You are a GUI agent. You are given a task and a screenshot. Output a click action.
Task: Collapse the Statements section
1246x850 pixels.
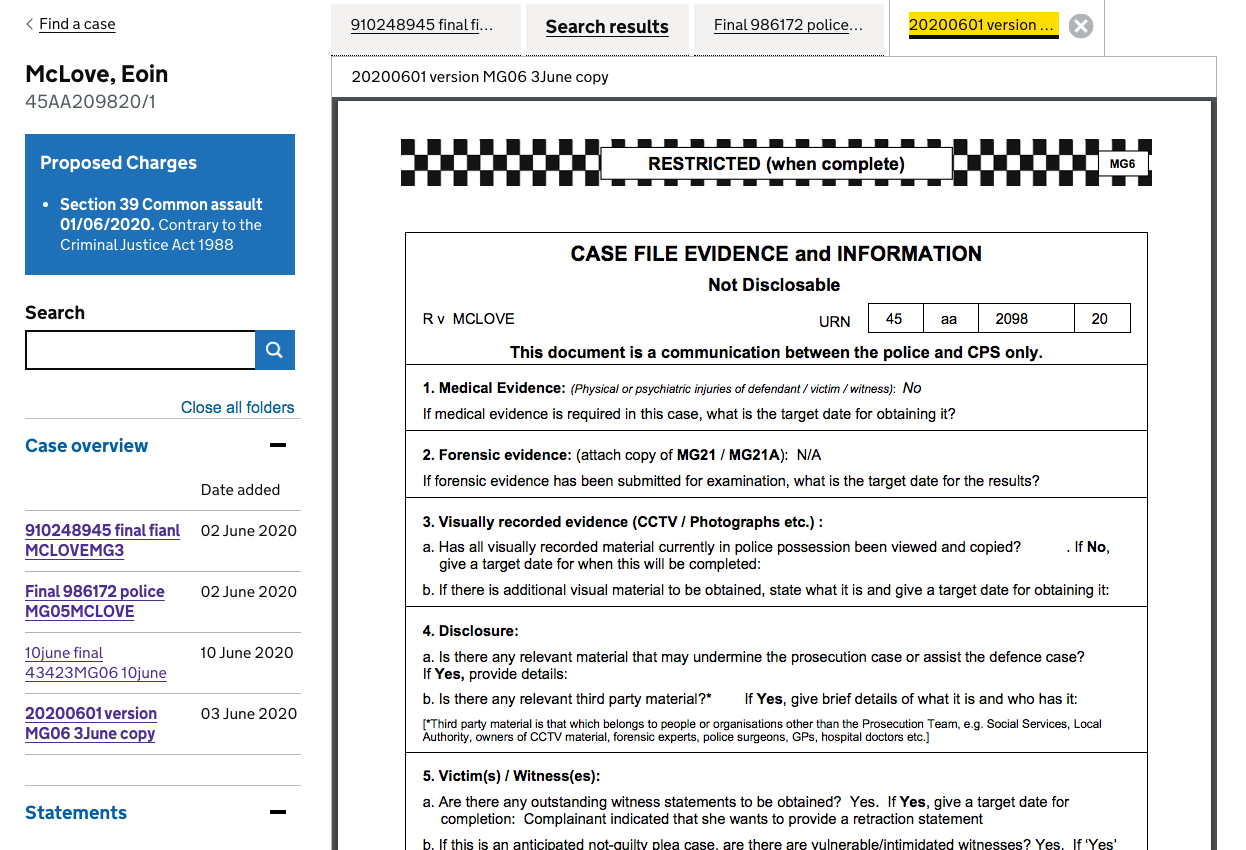point(278,813)
